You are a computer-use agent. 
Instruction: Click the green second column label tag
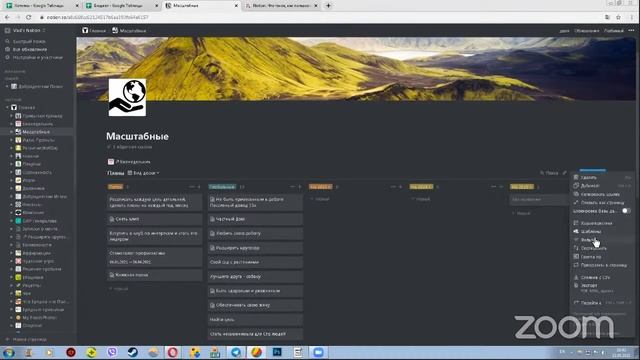pos(222,187)
